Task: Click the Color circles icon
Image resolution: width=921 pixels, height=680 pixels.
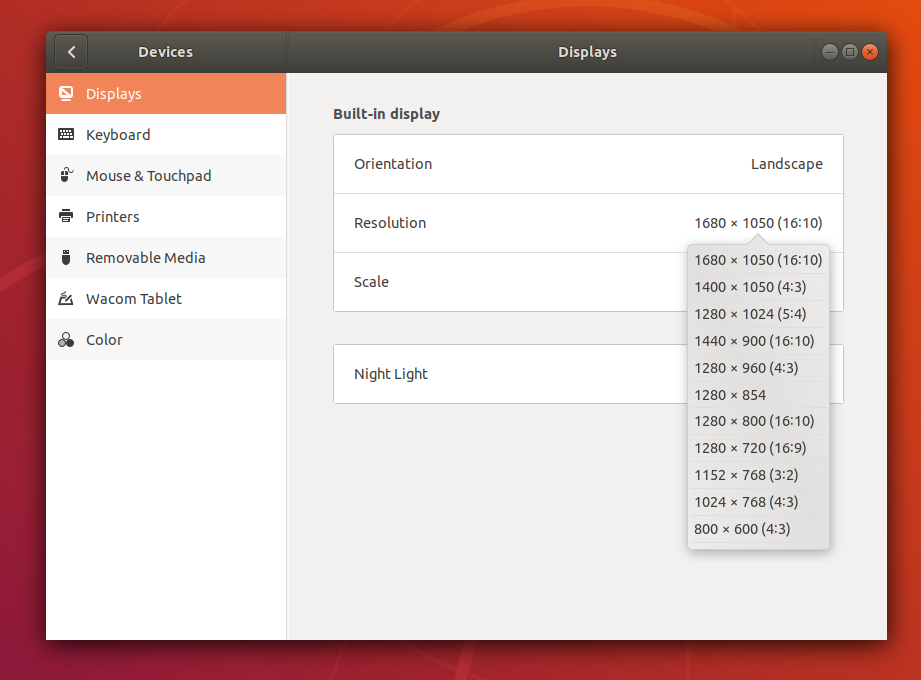Action: tap(66, 339)
